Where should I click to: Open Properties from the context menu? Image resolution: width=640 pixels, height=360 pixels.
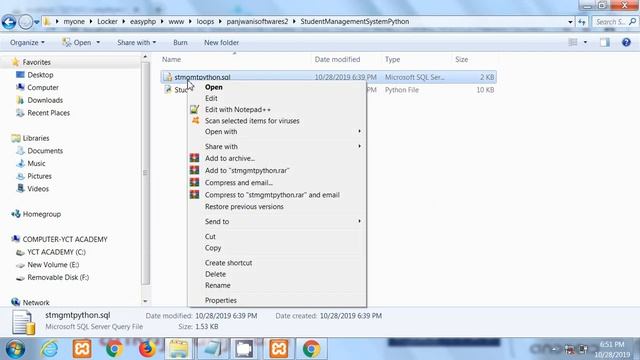tap(277, 300)
